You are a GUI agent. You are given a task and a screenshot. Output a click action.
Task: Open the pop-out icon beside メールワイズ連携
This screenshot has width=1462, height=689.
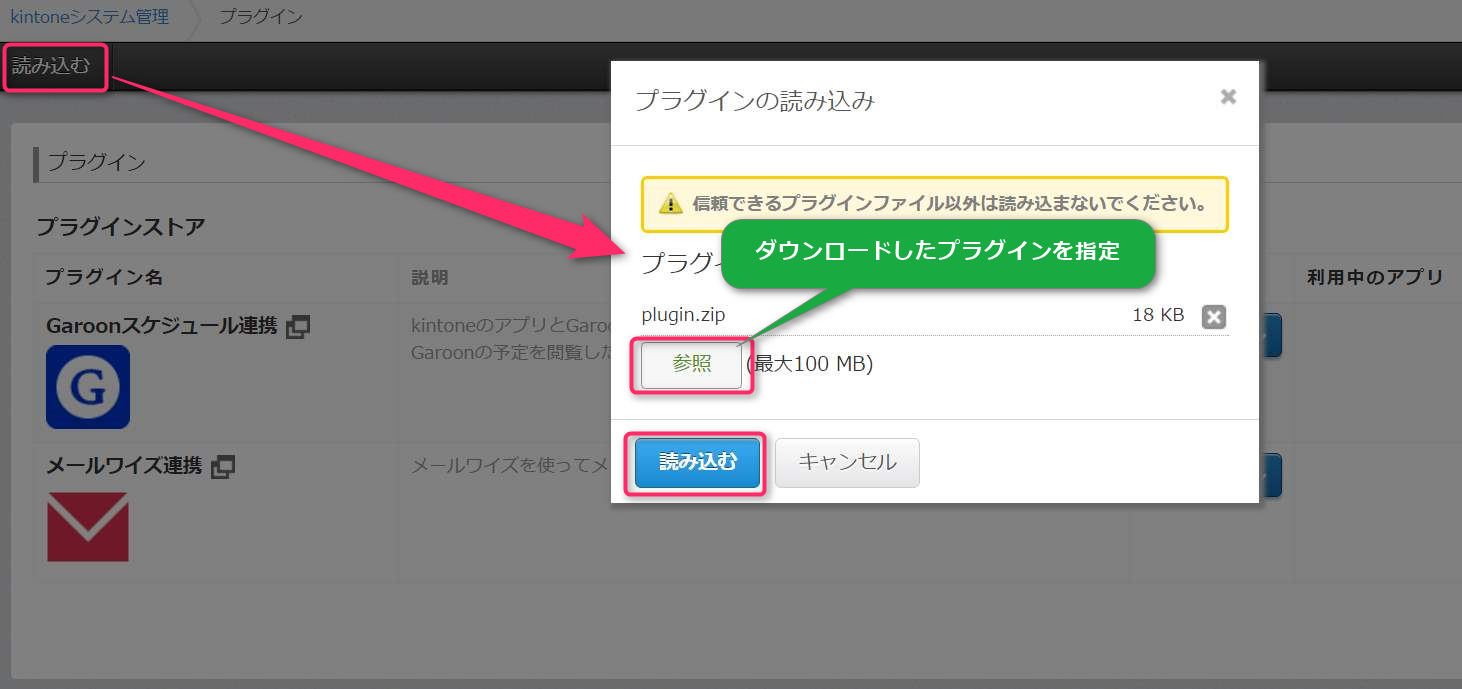(x=223, y=466)
